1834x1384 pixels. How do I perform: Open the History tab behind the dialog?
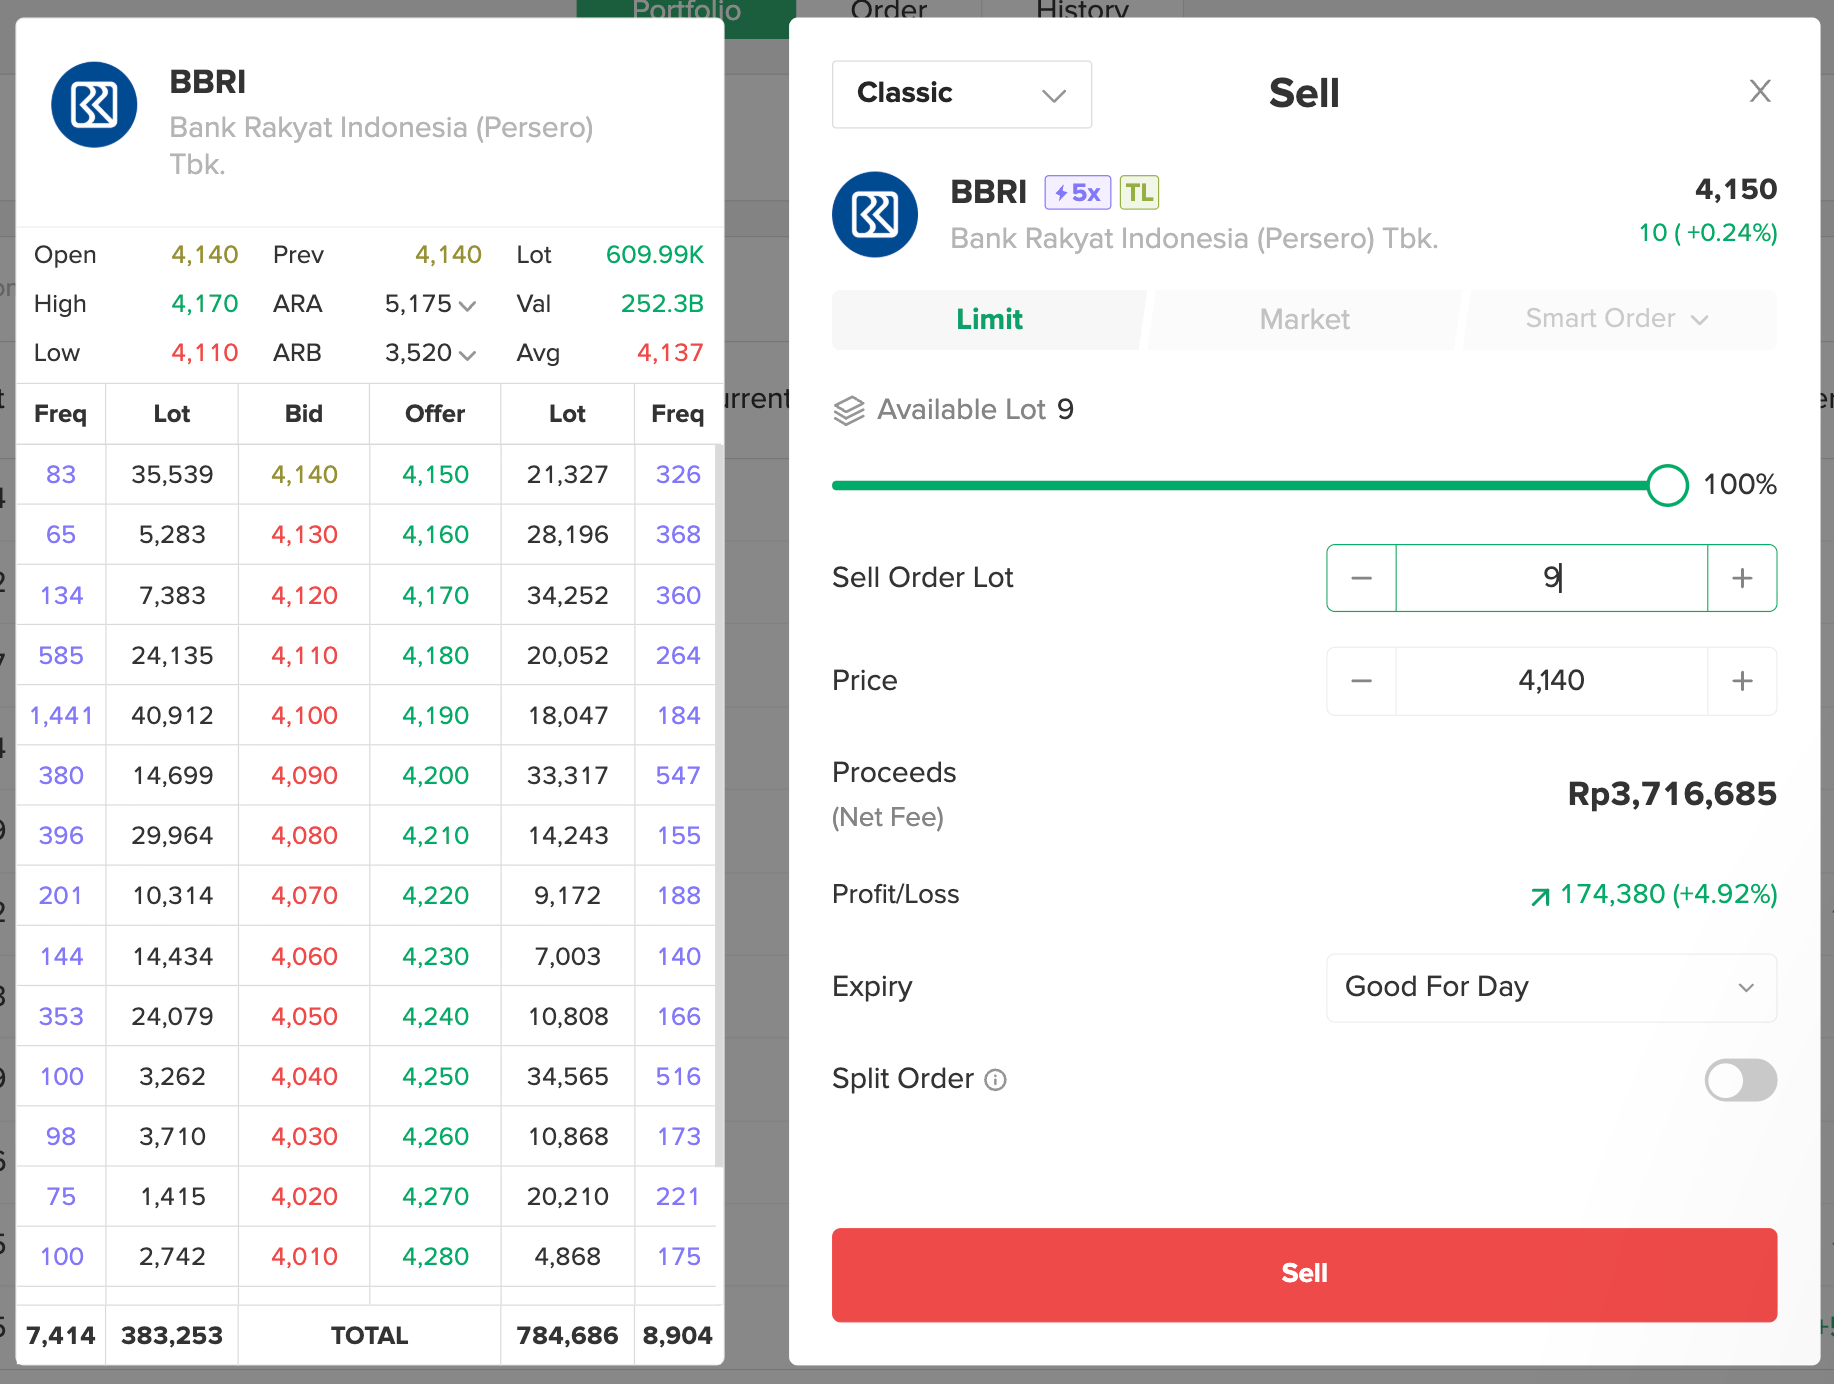[1082, 11]
